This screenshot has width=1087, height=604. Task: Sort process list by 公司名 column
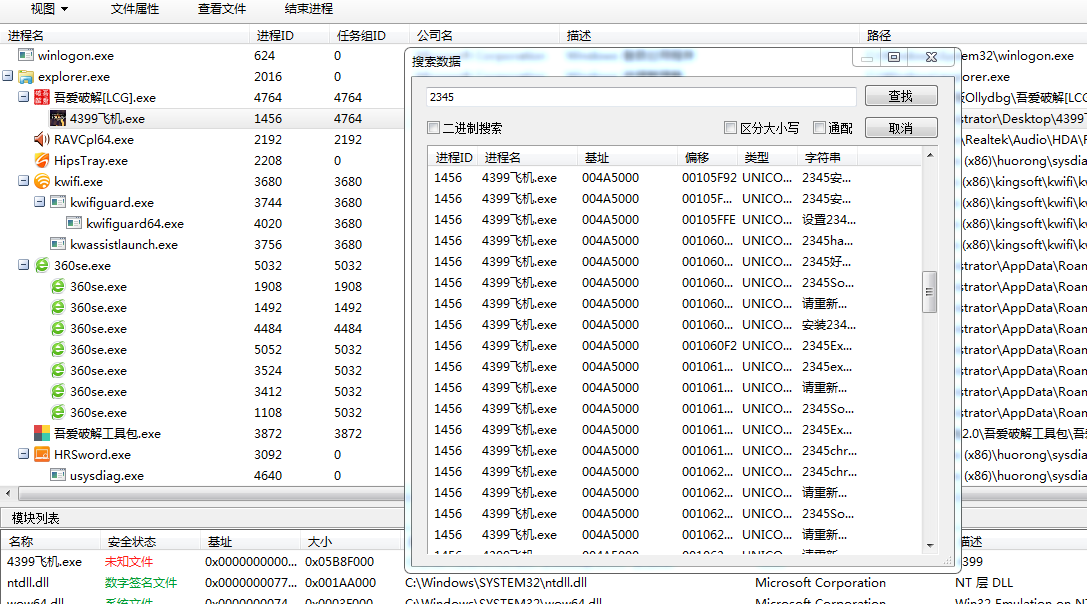(484, 35)
